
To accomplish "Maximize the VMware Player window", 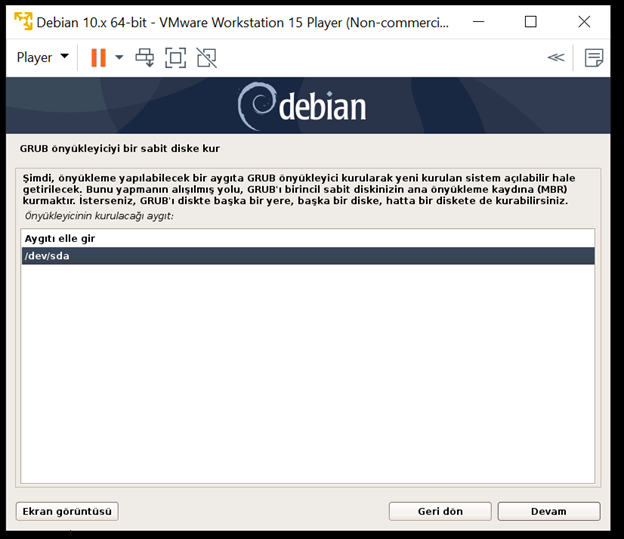I will click(530, 21).
